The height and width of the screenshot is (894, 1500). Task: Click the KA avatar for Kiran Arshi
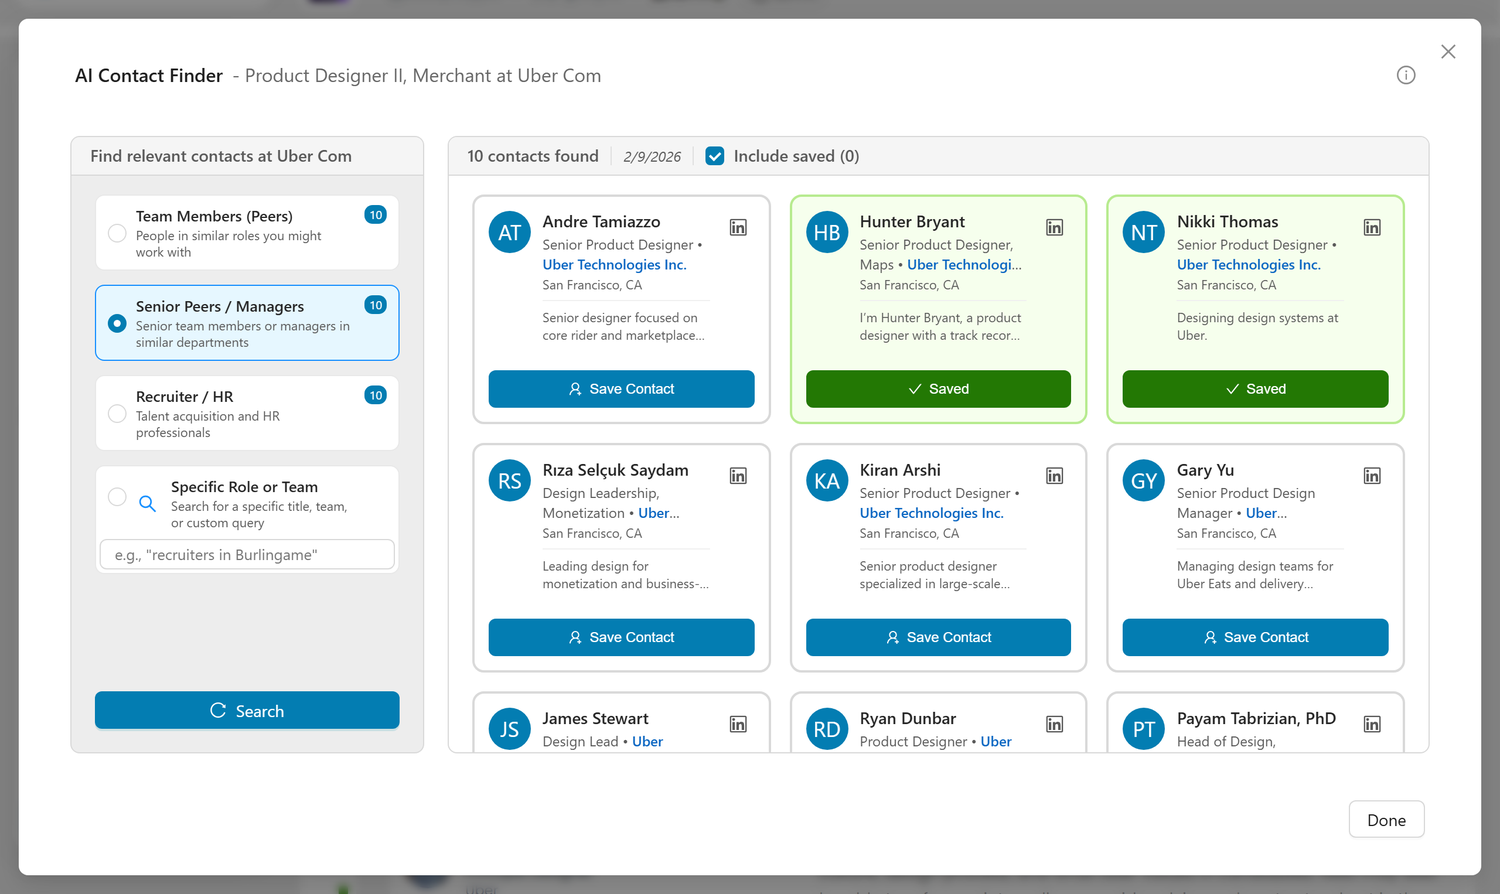[x=827, y=481]
